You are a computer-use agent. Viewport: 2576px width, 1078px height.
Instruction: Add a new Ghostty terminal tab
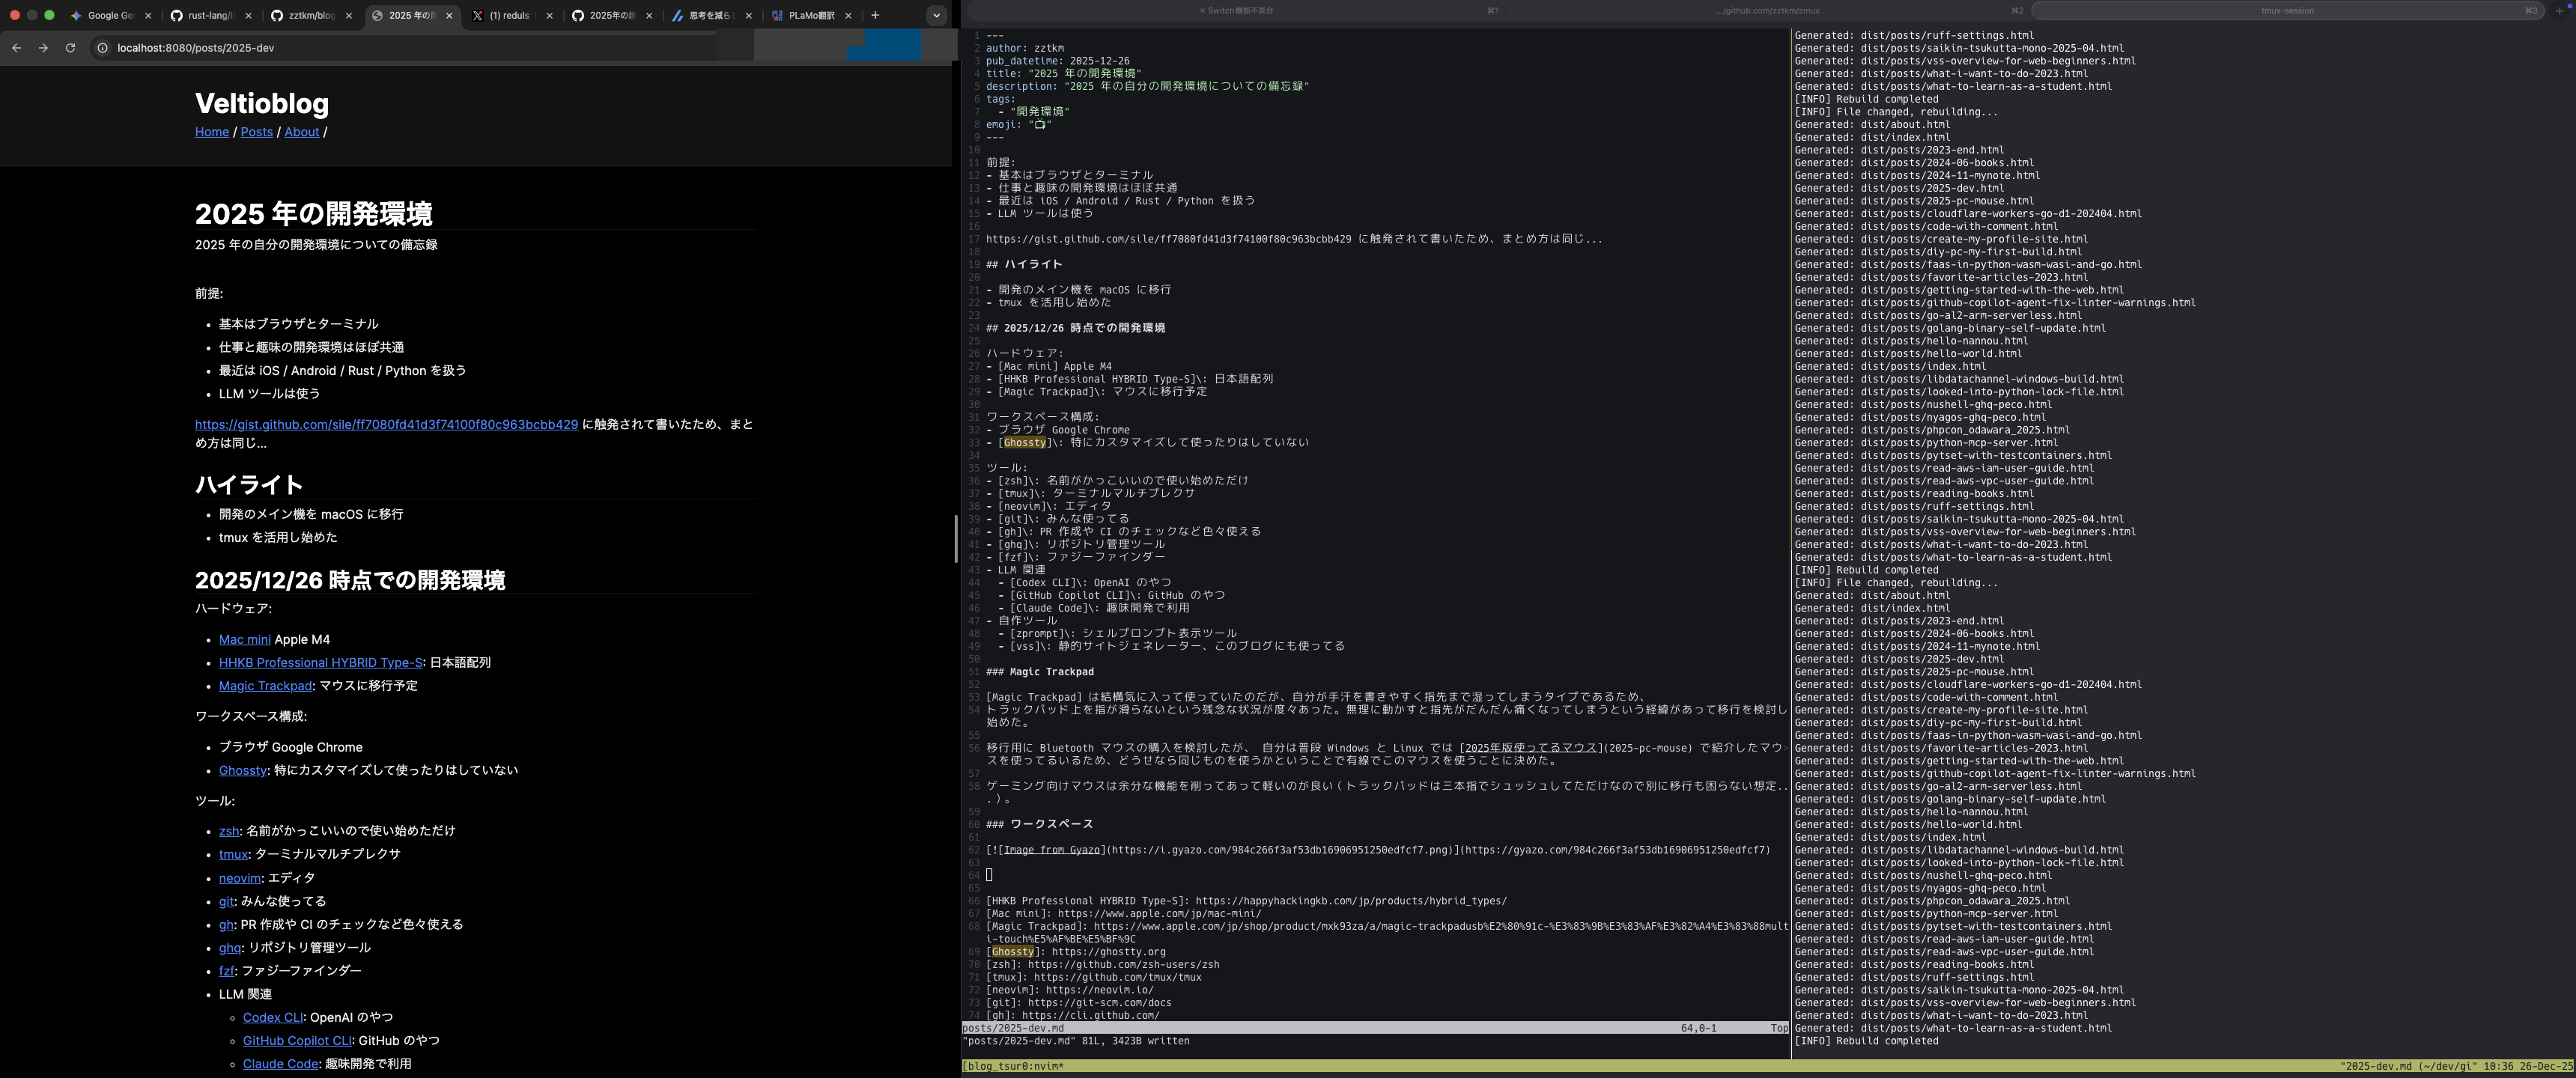2561,11
